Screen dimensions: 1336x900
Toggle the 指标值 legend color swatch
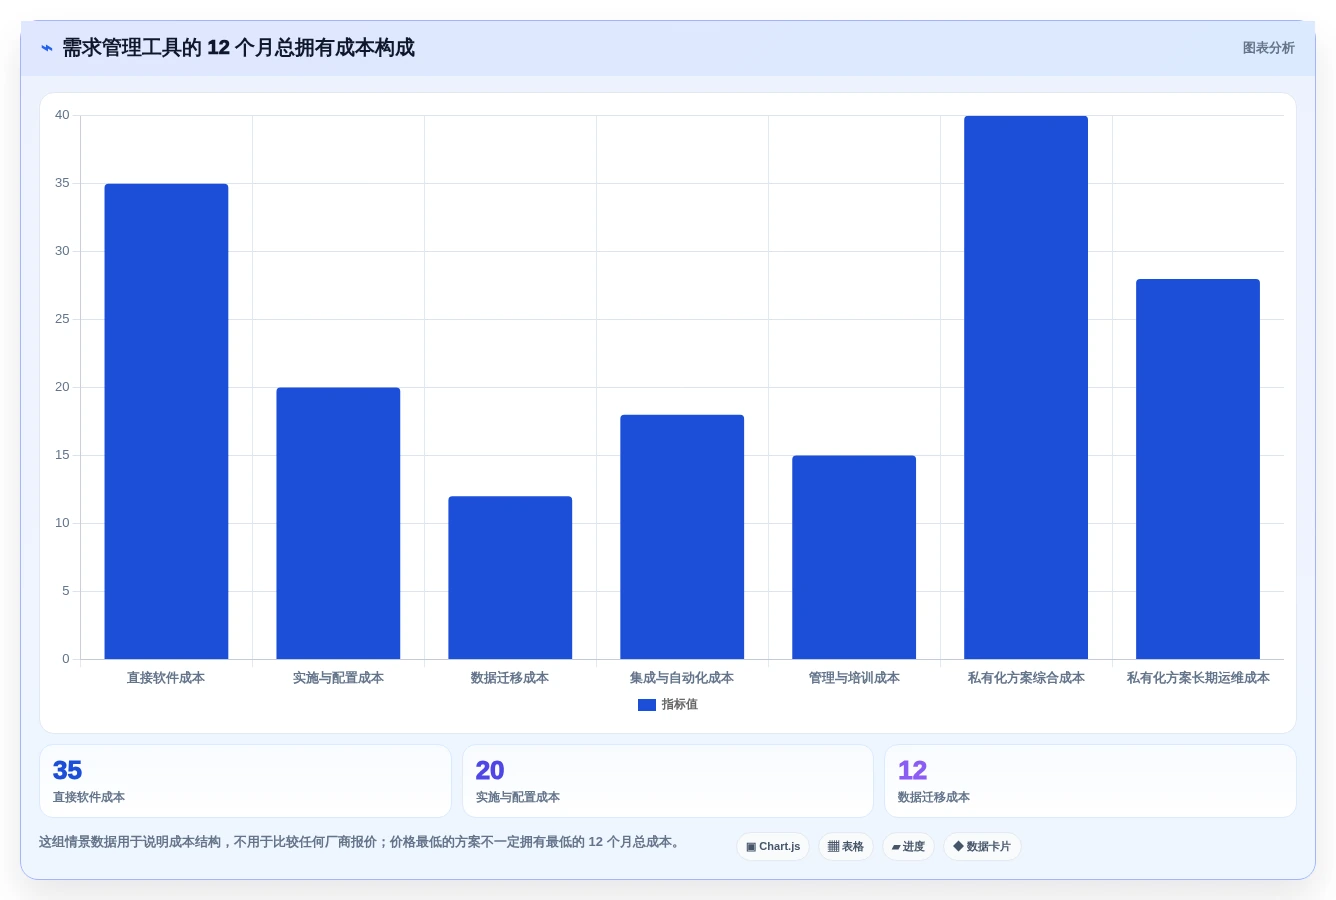pos(646,705)
